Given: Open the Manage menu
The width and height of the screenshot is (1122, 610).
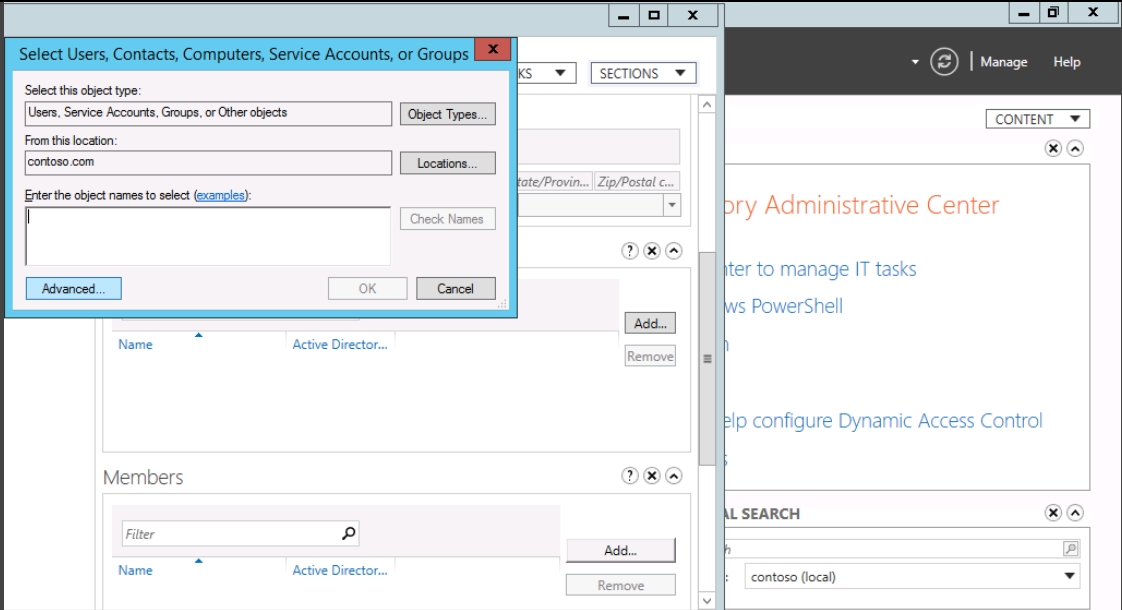Looking at the screenshot, I should coord(1003,62).
